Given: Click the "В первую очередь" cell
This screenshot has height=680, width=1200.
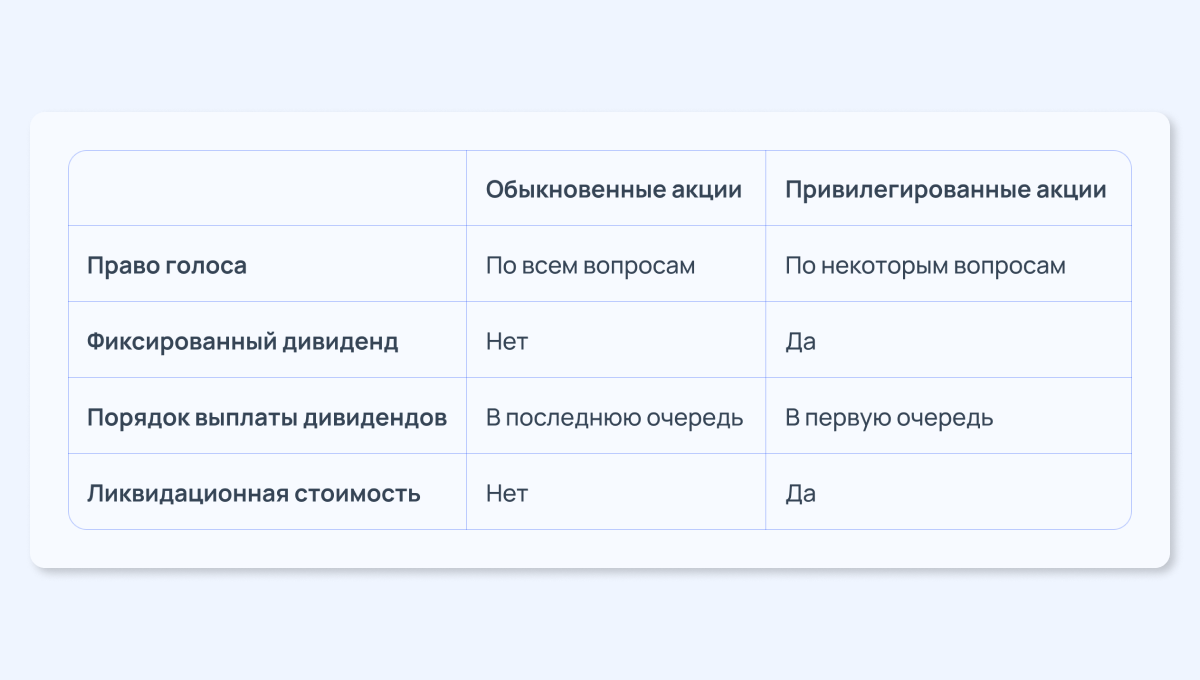Looking at the screenshot, I should 889,418.
